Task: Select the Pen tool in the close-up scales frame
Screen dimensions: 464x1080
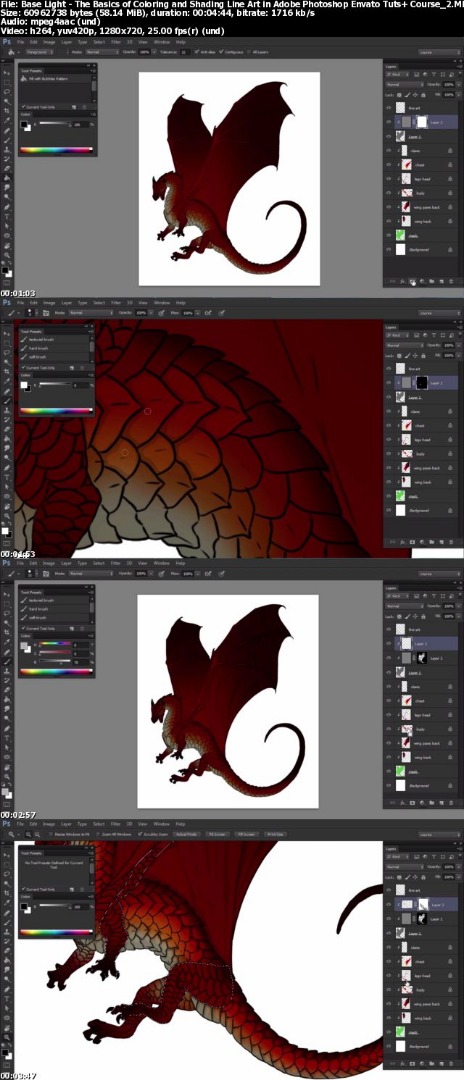Action: coord(7,468)
